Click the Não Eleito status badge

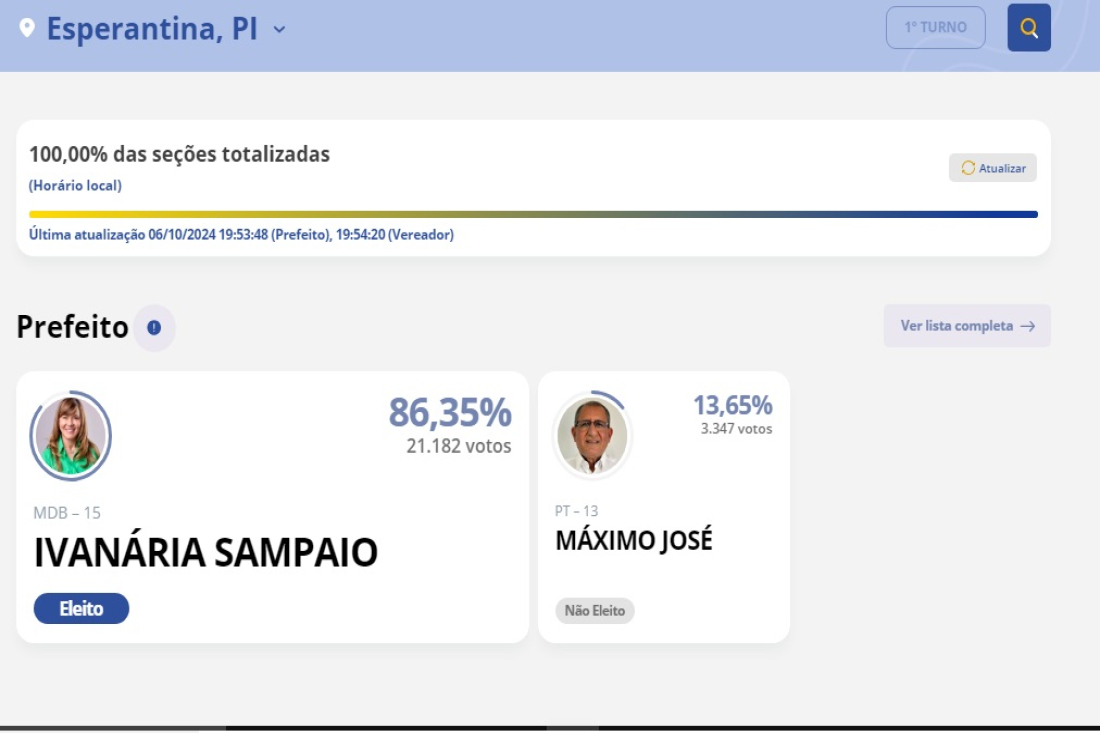pos(595,610)
